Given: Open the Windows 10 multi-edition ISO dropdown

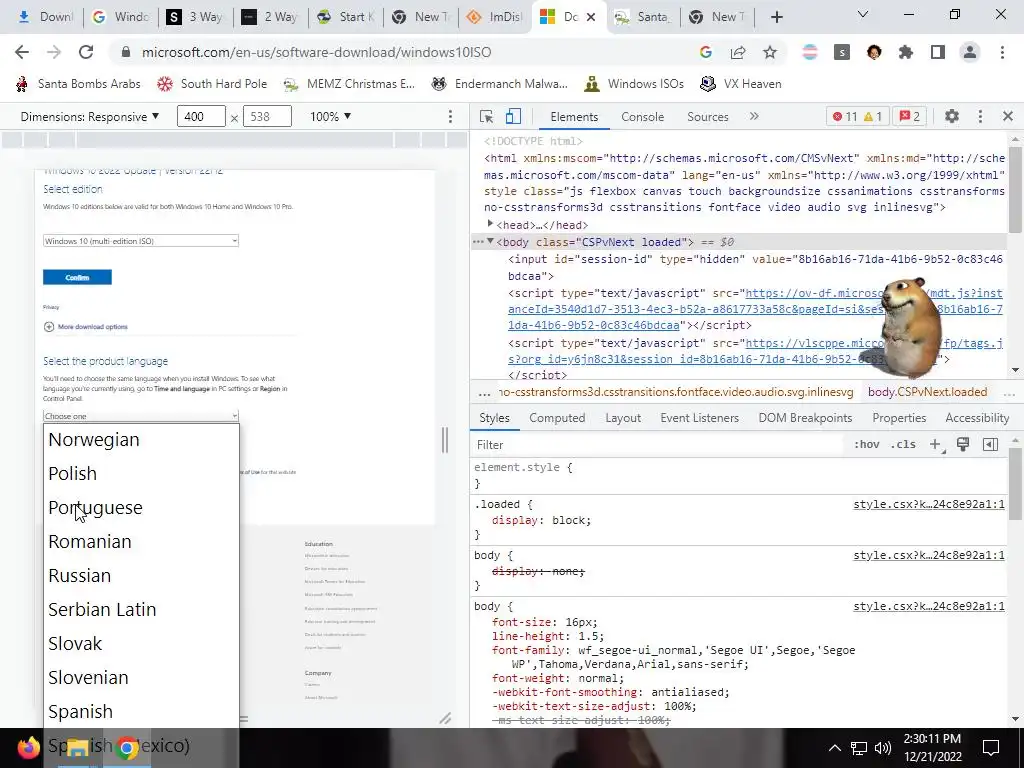Looking at the screenshot, I should coord(140,241).
